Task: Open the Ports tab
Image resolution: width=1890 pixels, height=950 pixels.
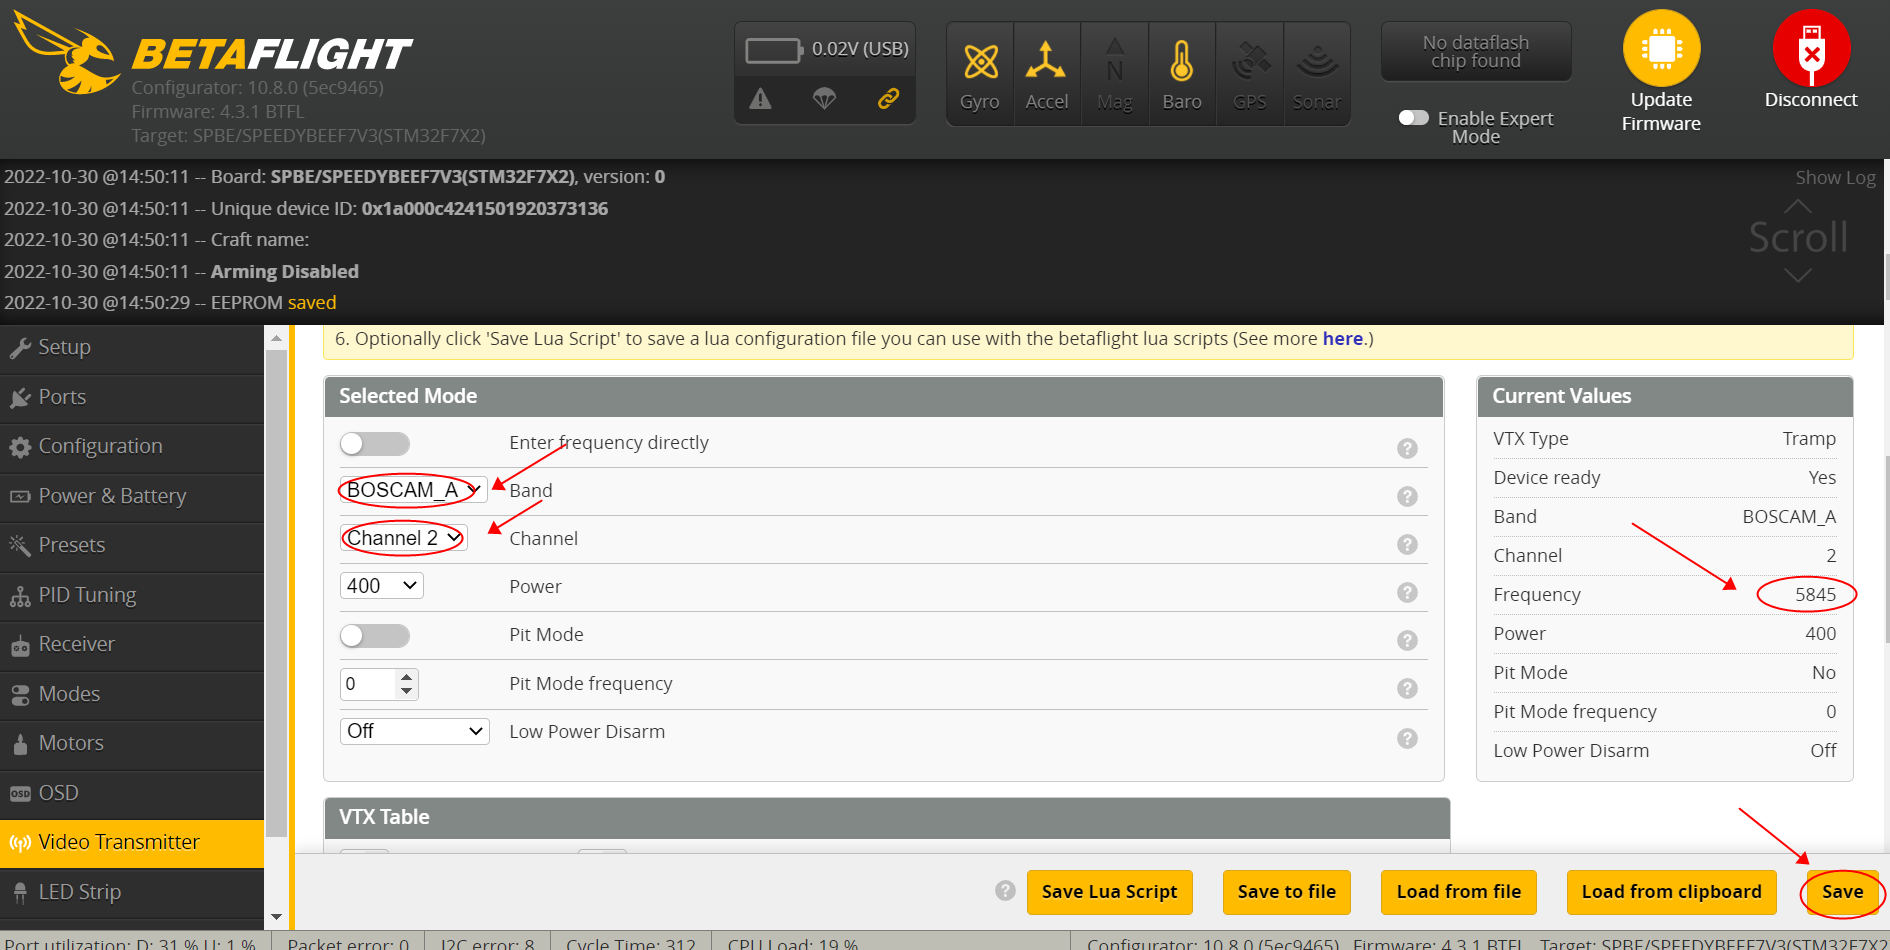Action: point(132,397)
